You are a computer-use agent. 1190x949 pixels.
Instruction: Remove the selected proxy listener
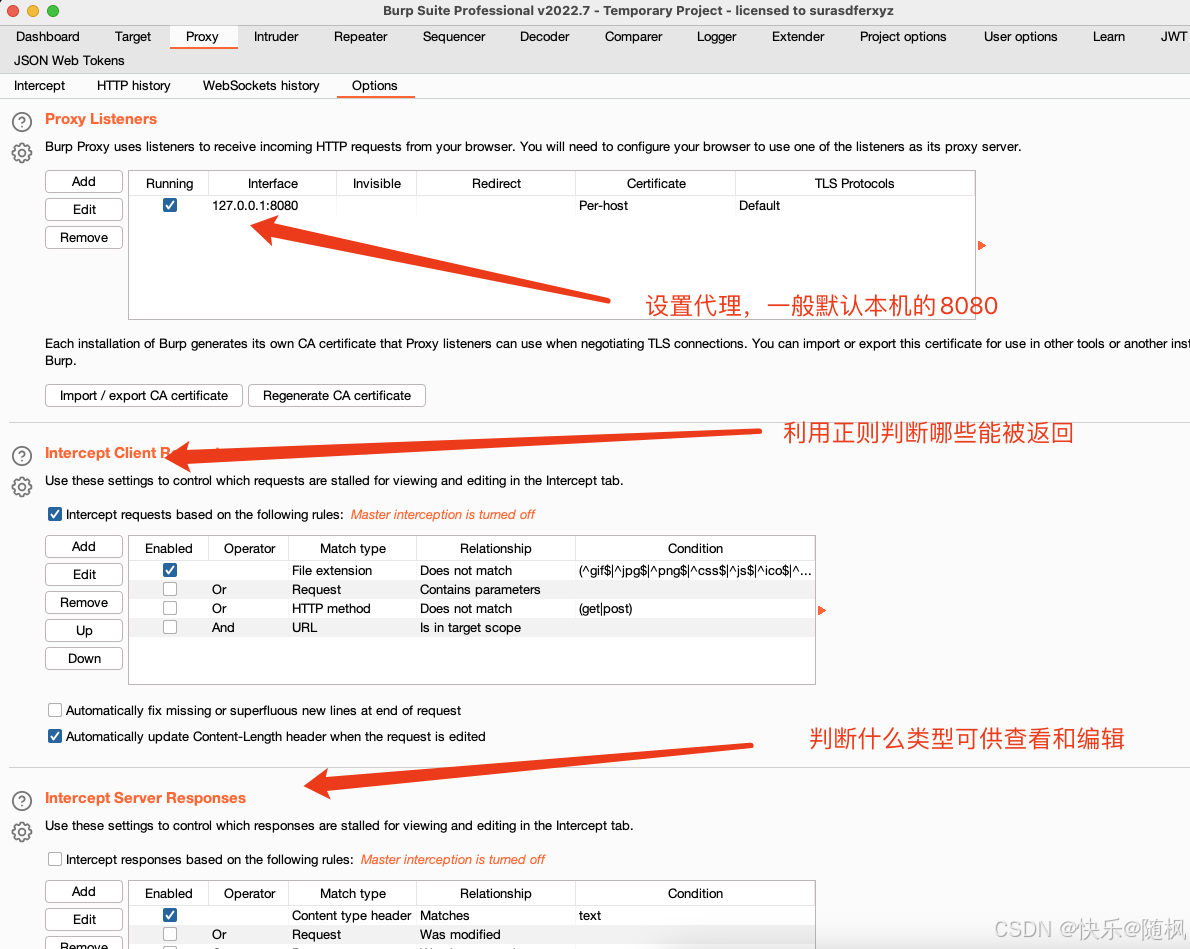[83, 238]
